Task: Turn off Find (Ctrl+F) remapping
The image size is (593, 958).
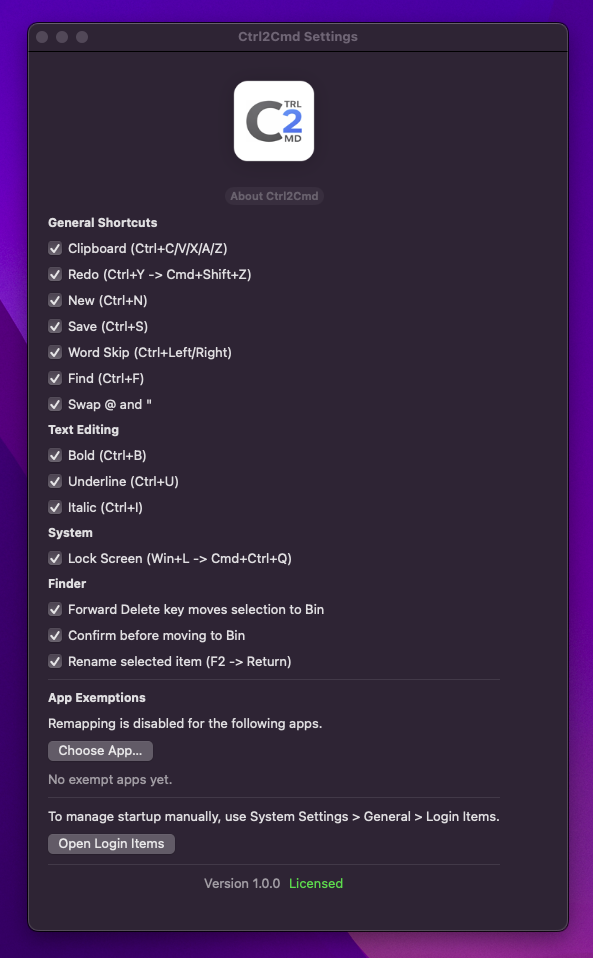Action: tap(55, 378)
